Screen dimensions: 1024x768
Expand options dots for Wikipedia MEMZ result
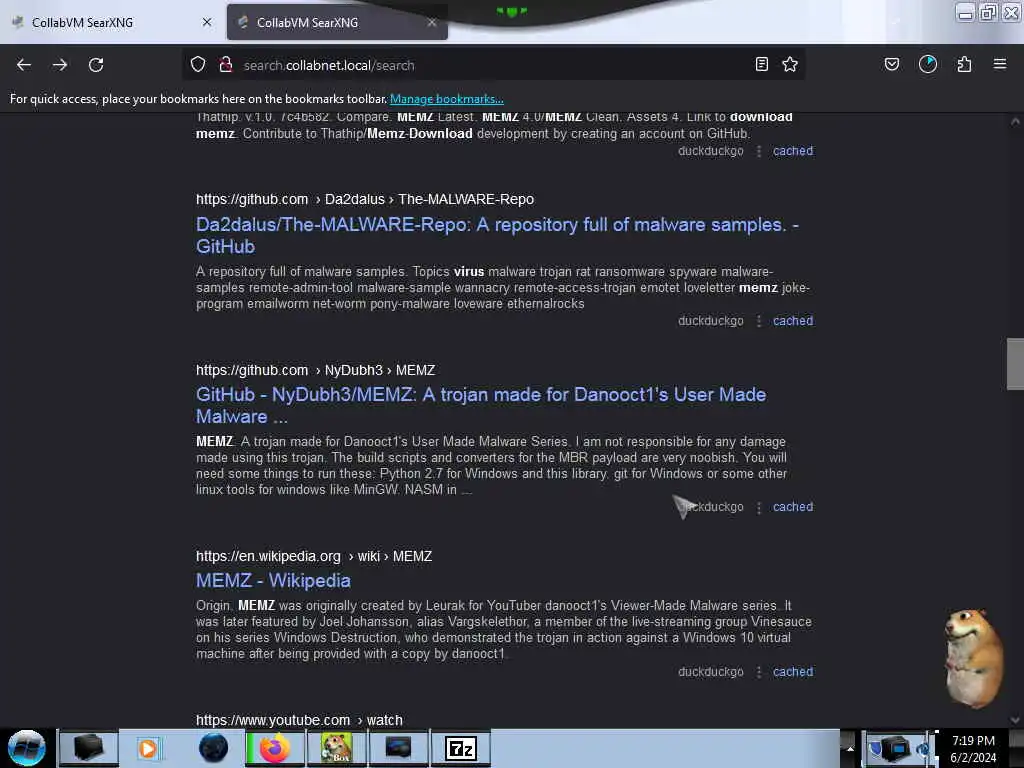(759, 672)
